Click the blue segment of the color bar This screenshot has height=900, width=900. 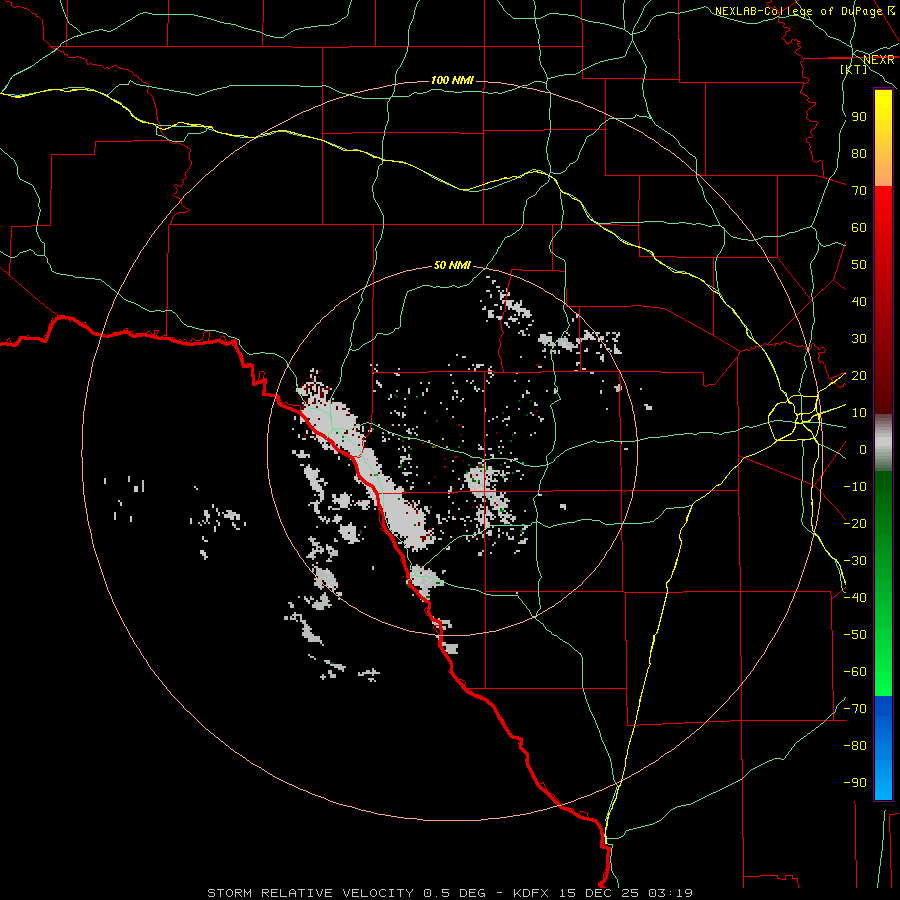click(883, 748)
